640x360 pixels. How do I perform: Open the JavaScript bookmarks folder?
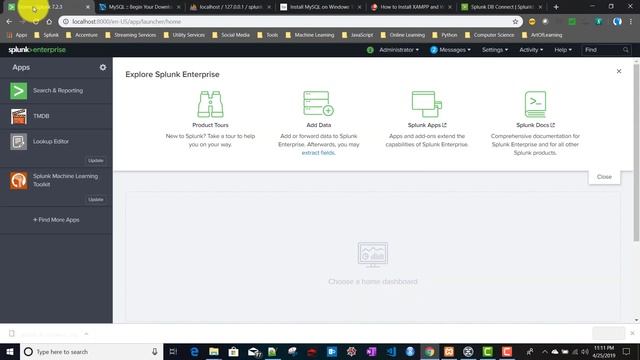pos(358,35)
